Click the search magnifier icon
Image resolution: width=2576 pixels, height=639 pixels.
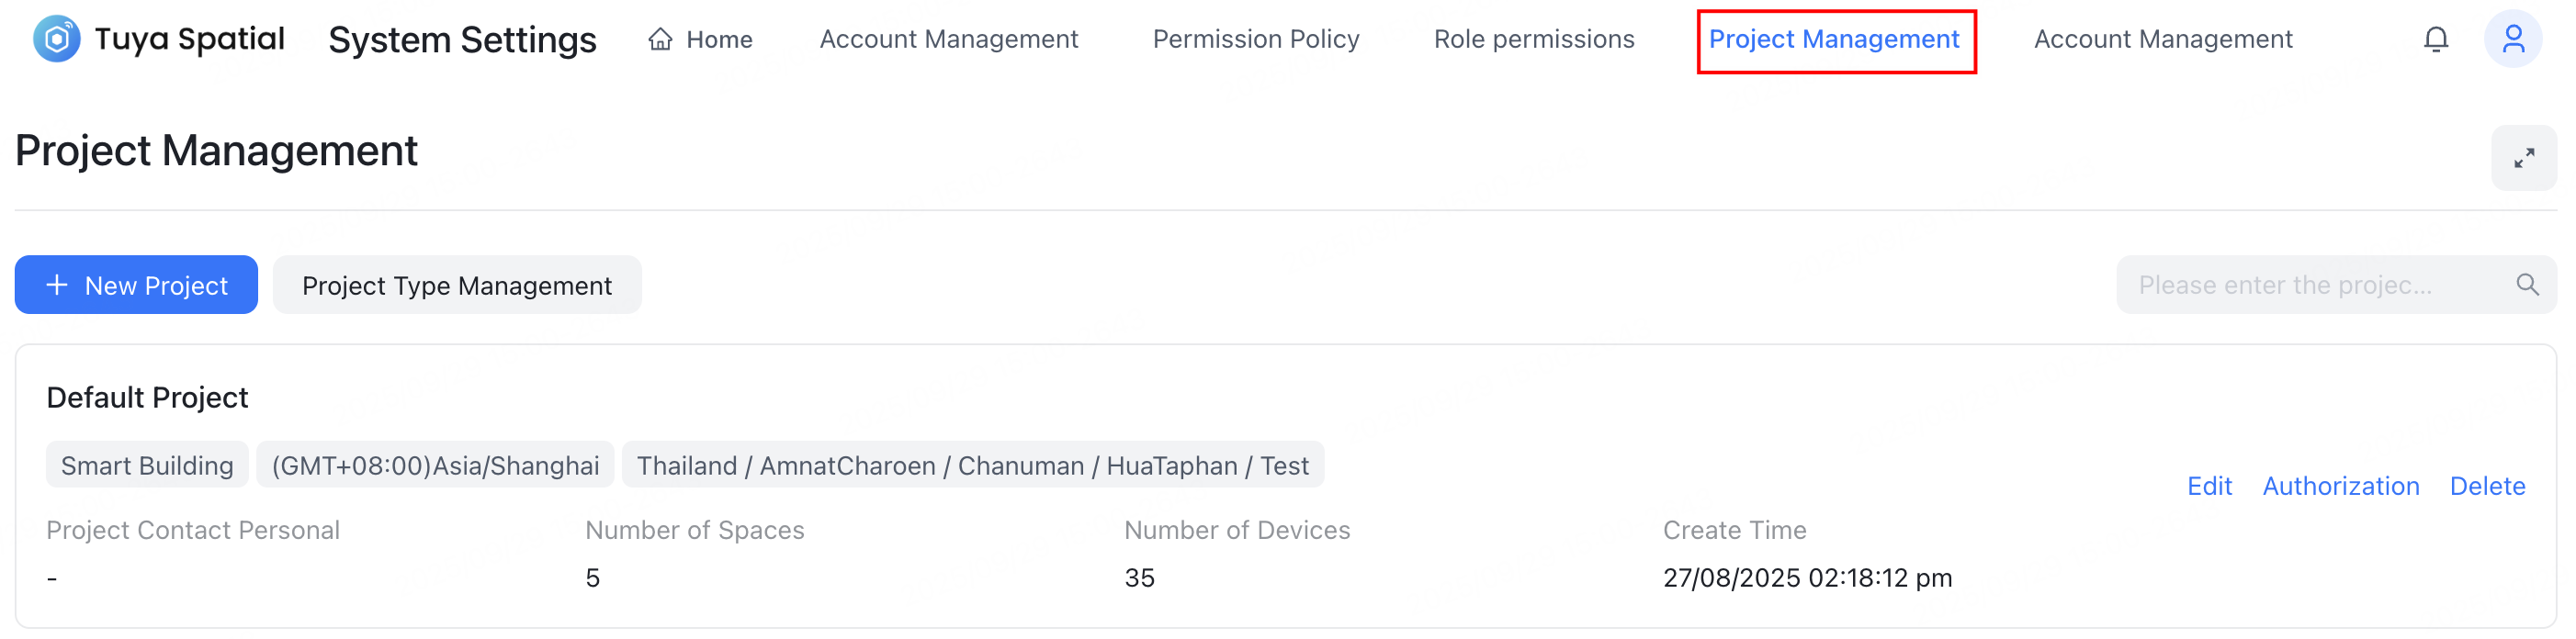(x=2527, y=285)
